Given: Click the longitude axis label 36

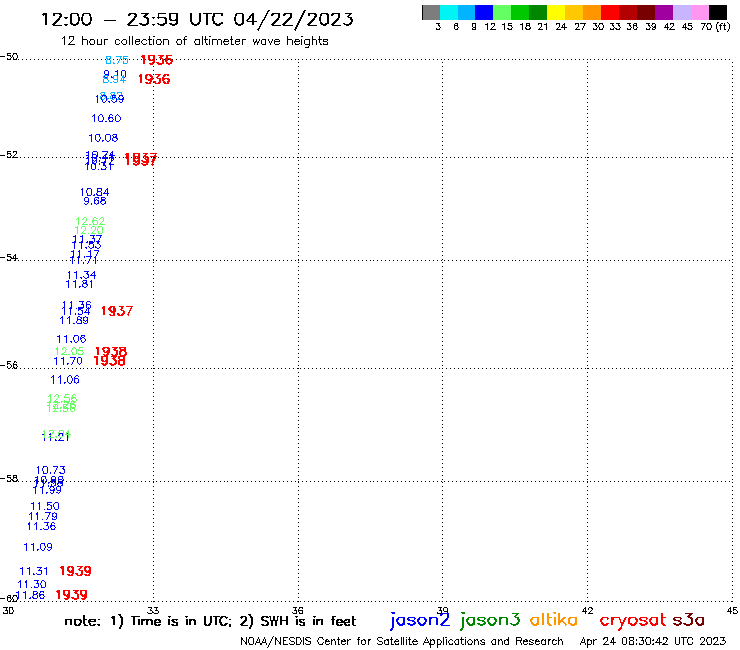Looking at the screenshot, I should coord(297,611).
